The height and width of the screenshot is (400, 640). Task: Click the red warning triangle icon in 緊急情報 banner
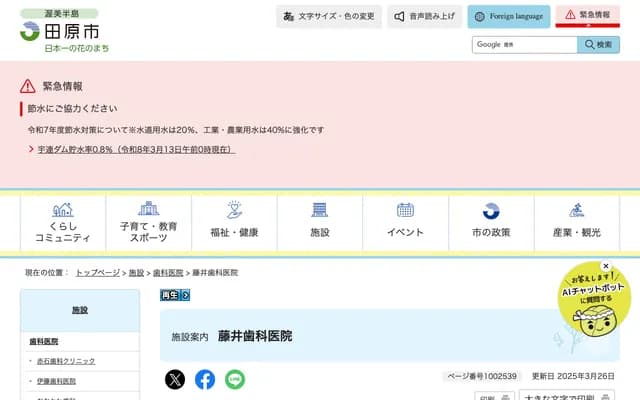tap(28, 86)
